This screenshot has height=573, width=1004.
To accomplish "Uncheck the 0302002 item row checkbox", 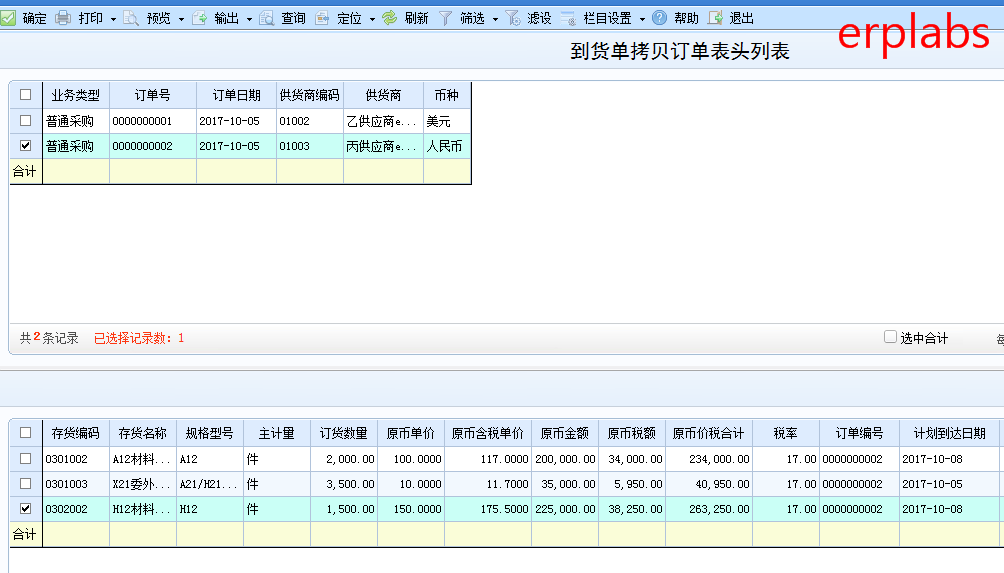I will click(26, 508).
